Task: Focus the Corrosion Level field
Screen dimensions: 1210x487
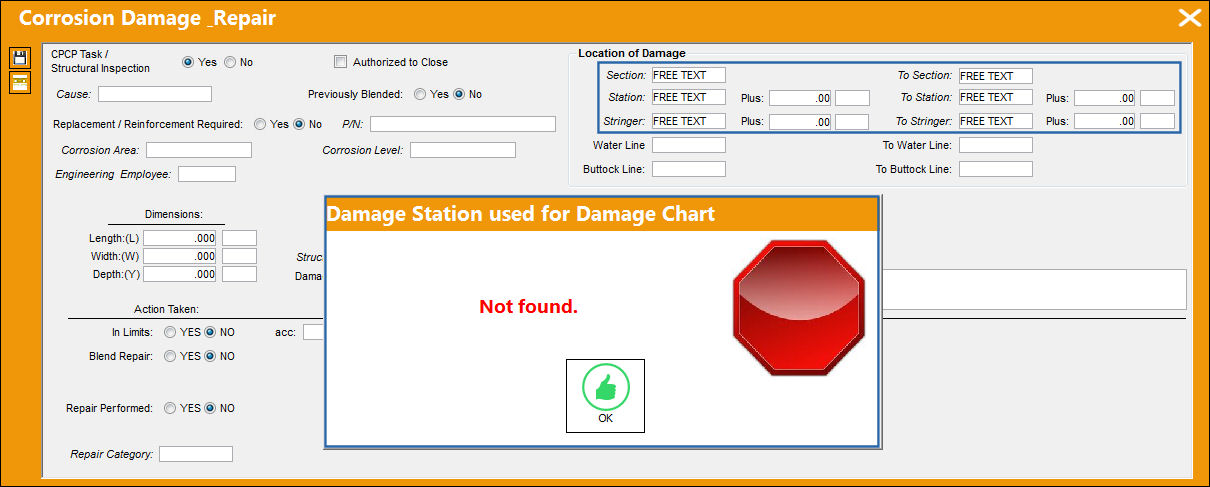Action: pyautogui.click(x=462, y=150)
